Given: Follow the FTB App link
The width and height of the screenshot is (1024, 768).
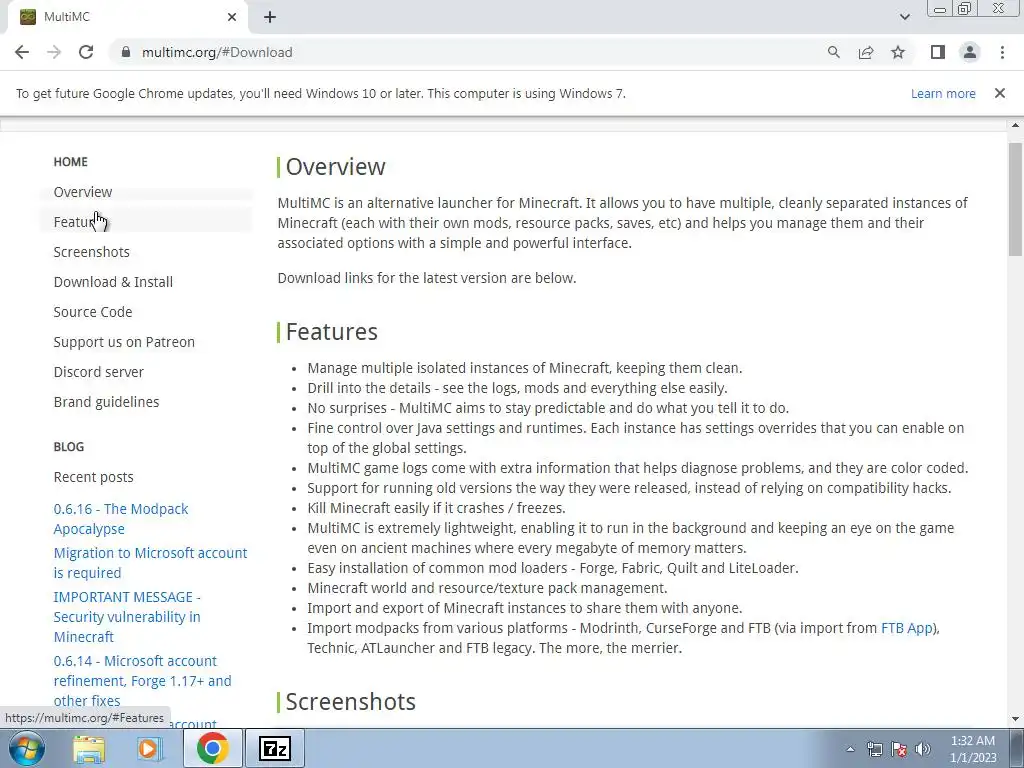Looking at the screenshot, I should [x=906, y=628].
